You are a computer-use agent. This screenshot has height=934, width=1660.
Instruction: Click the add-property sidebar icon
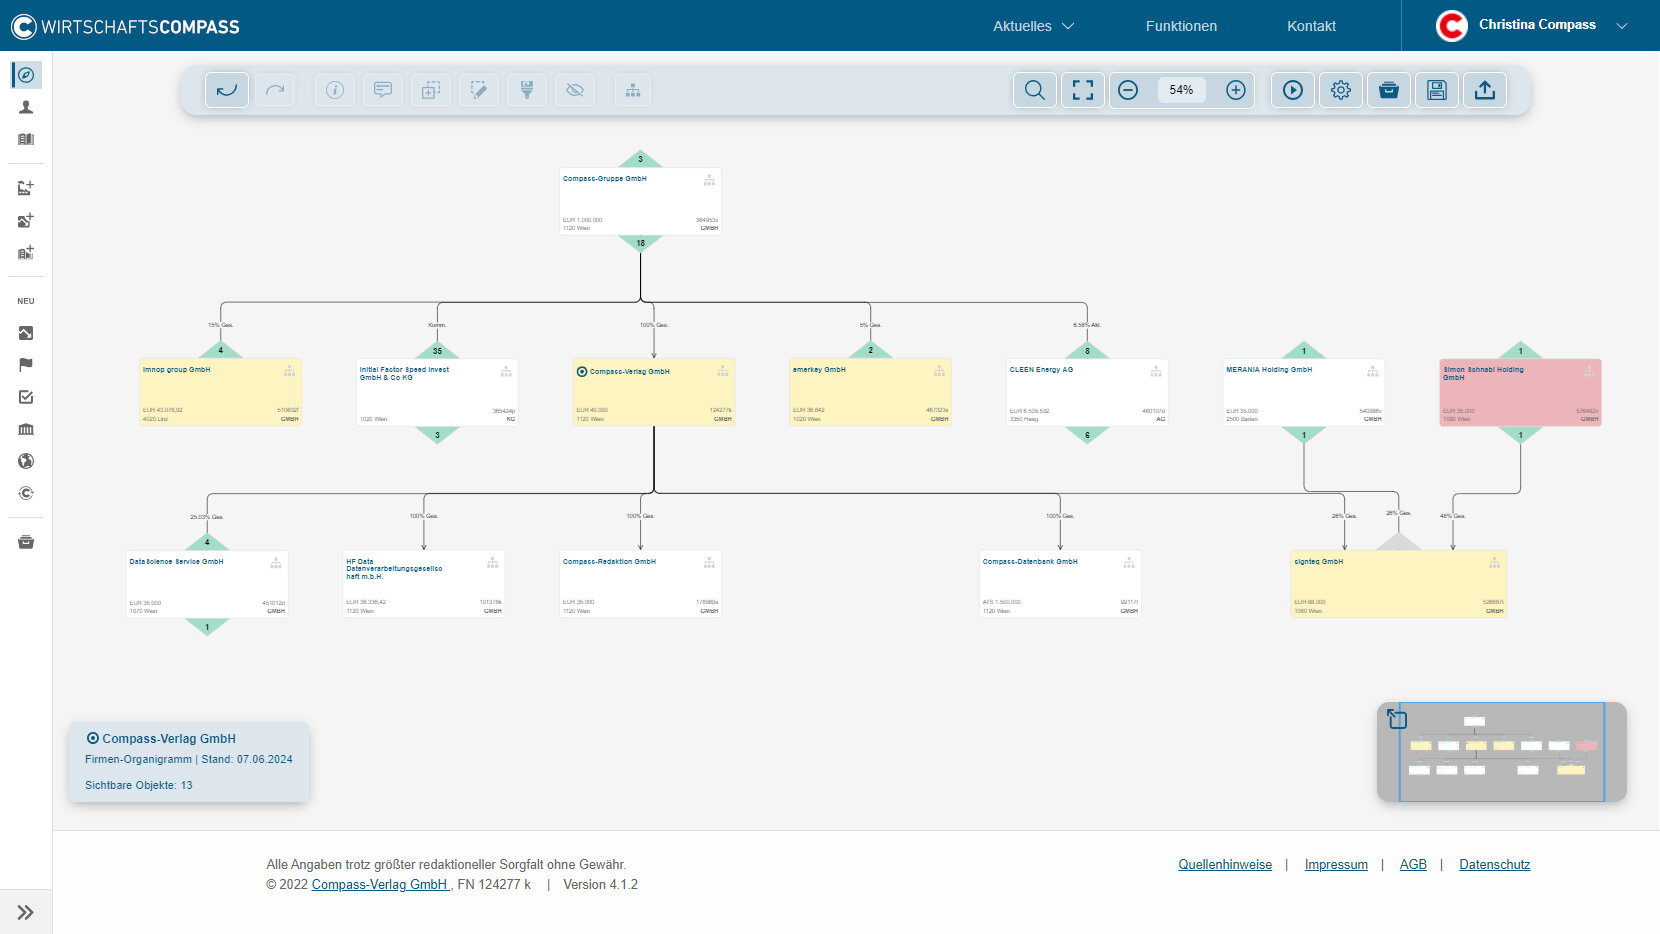click(x=26, y=220)
